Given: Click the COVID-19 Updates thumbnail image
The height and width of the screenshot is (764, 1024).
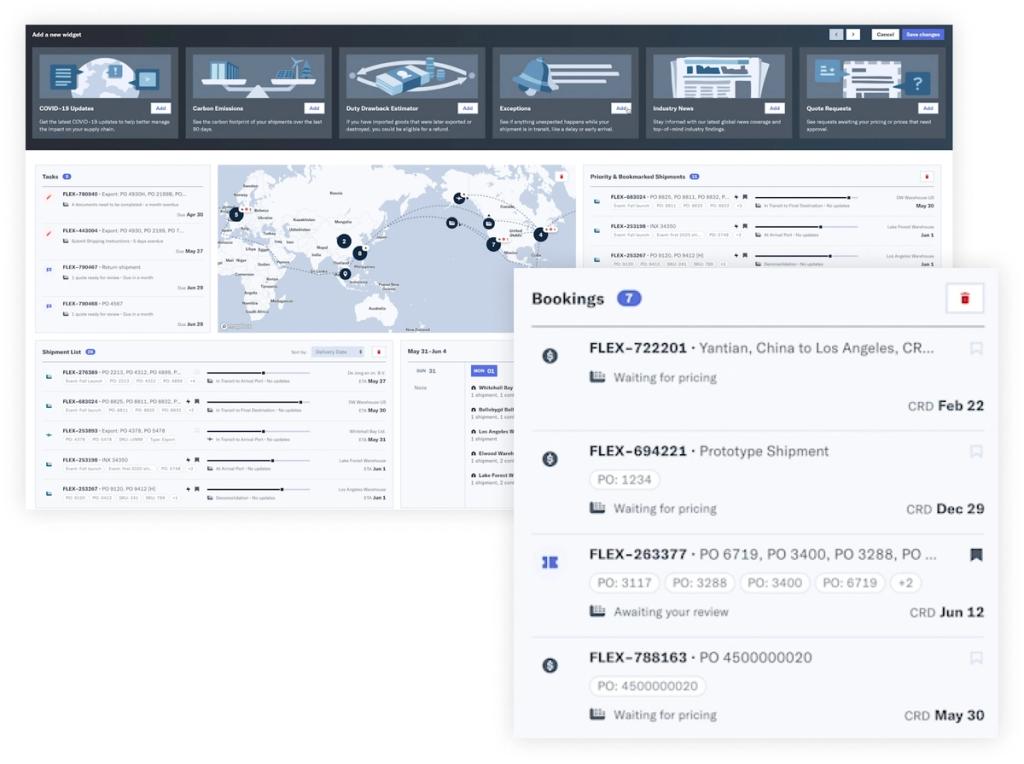Looking at the screenshot, I should (x=105, y=77).
